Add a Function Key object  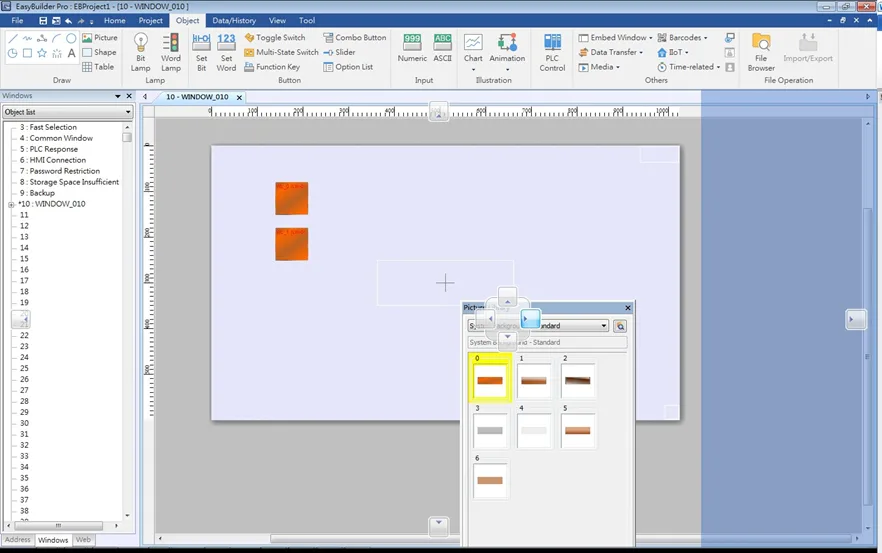(272, 67)
